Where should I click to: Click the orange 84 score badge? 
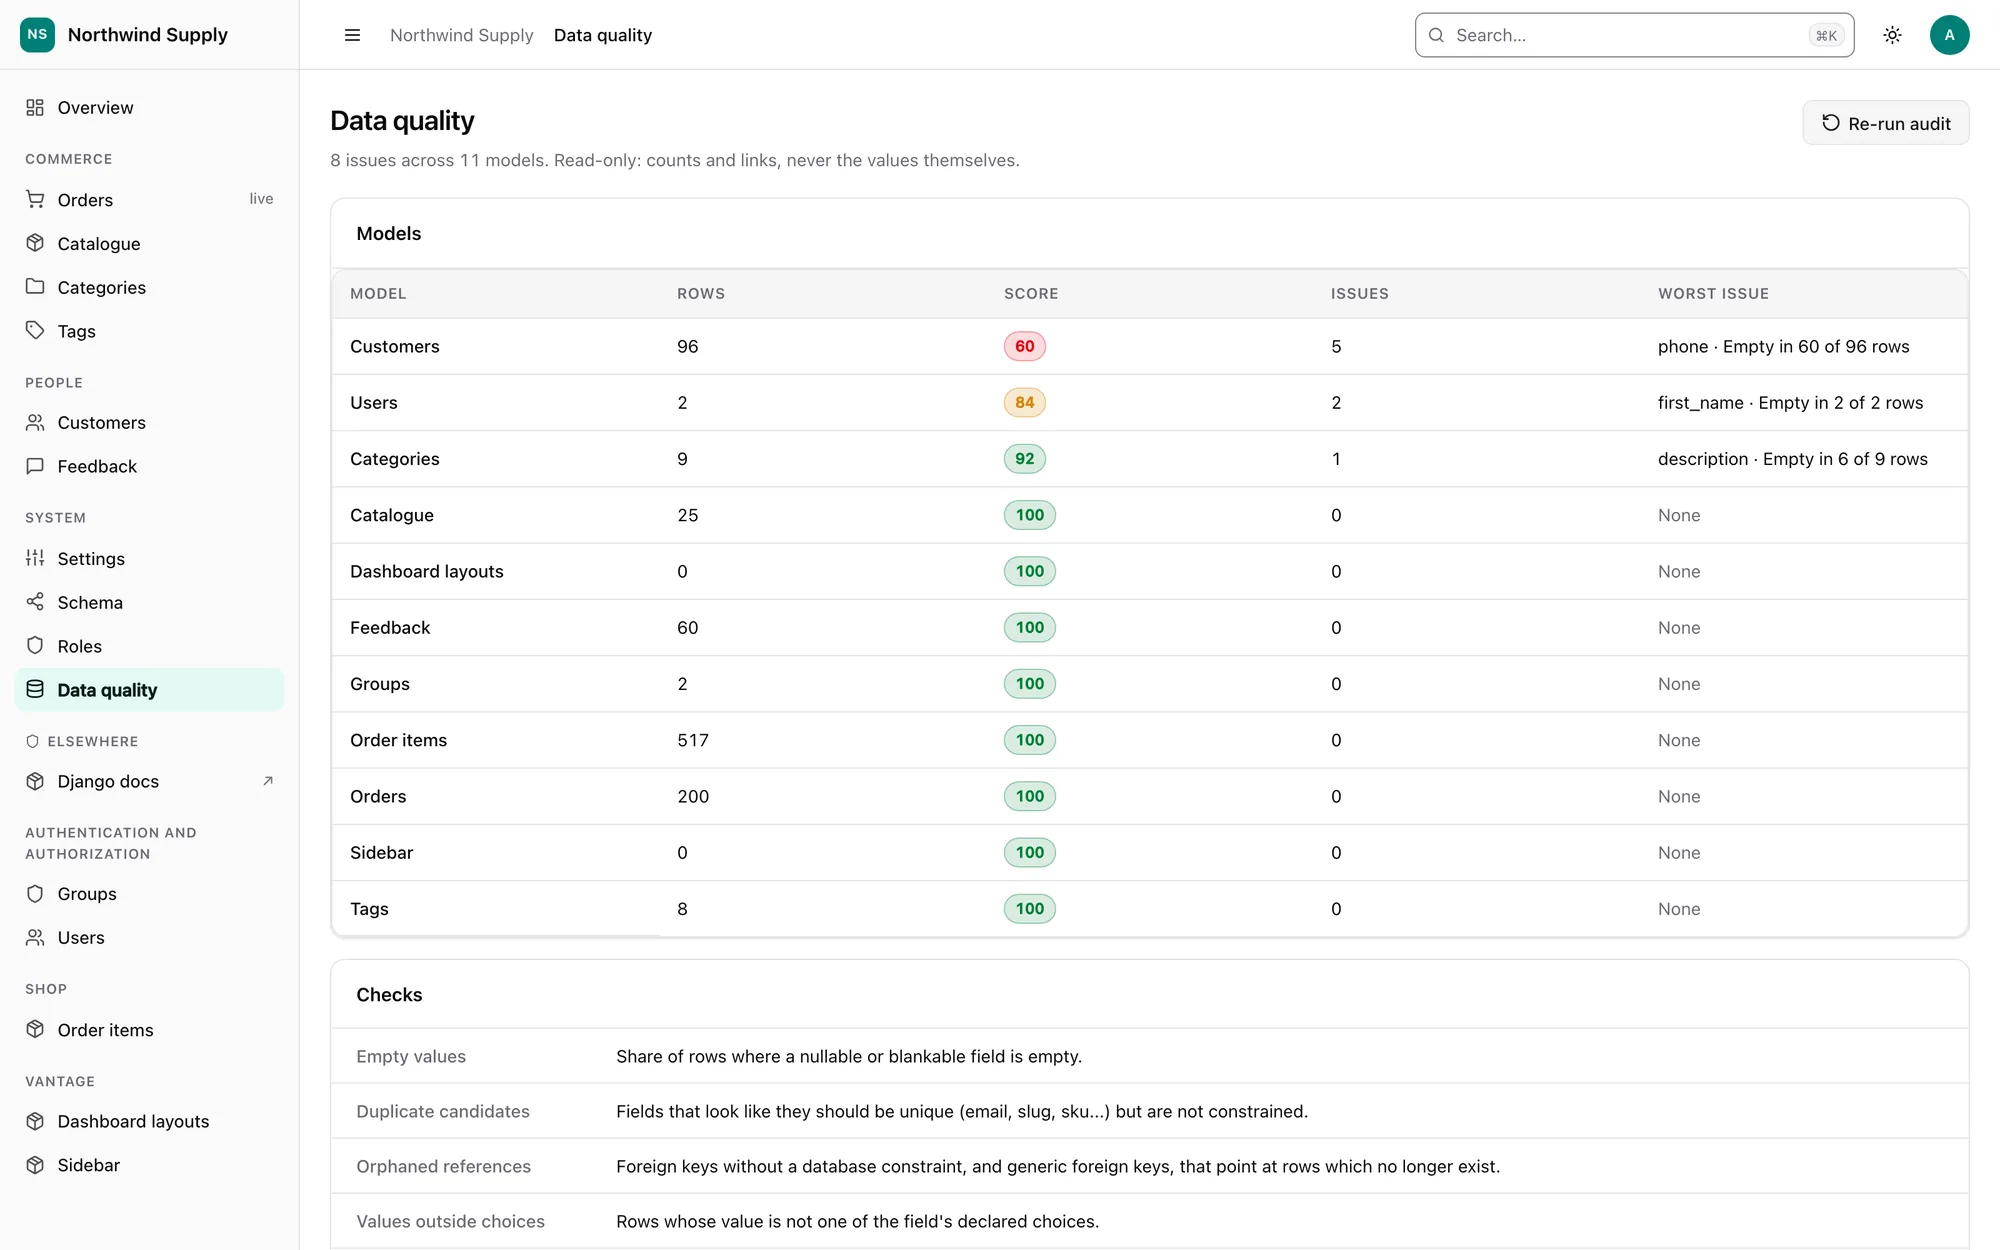point(1024,402)
